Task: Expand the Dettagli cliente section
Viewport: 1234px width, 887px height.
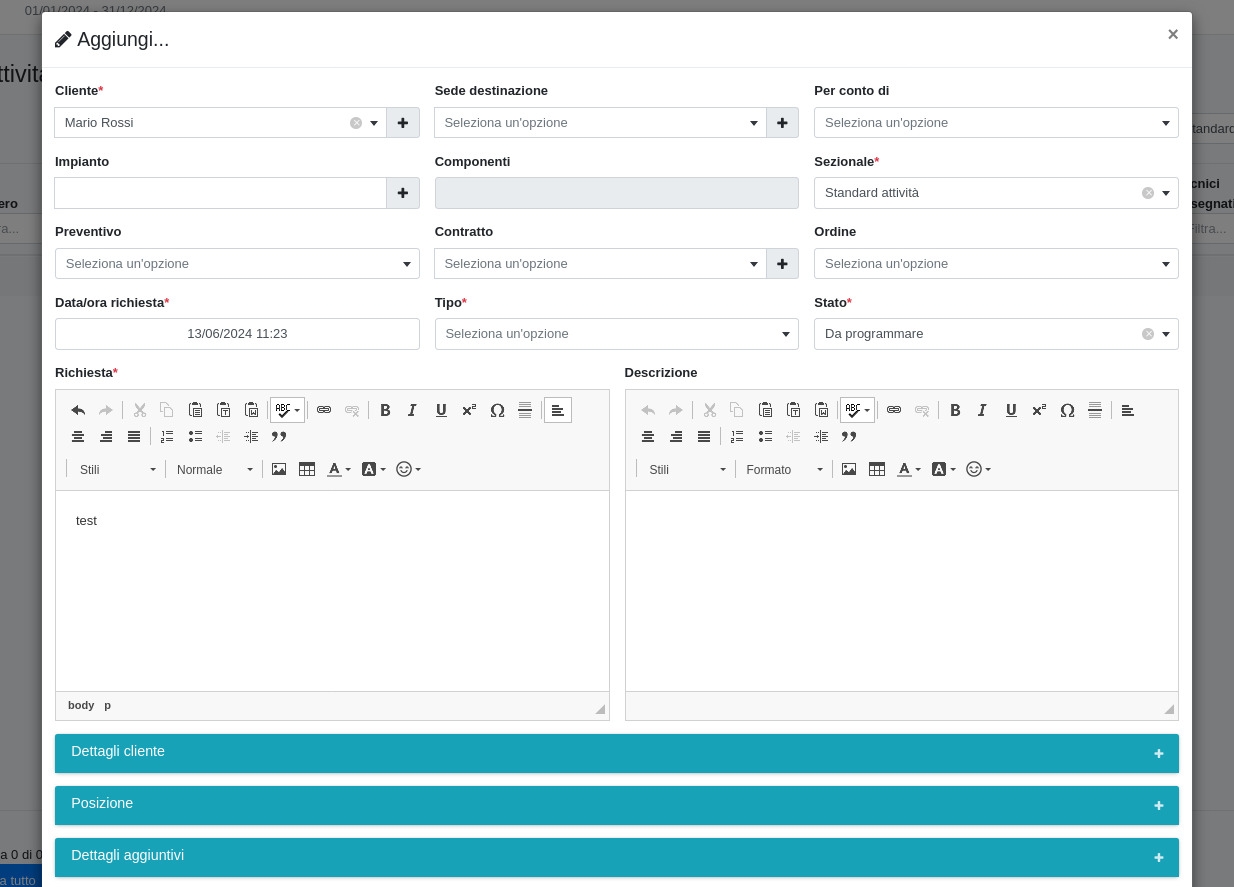Action: coord(616,753)
